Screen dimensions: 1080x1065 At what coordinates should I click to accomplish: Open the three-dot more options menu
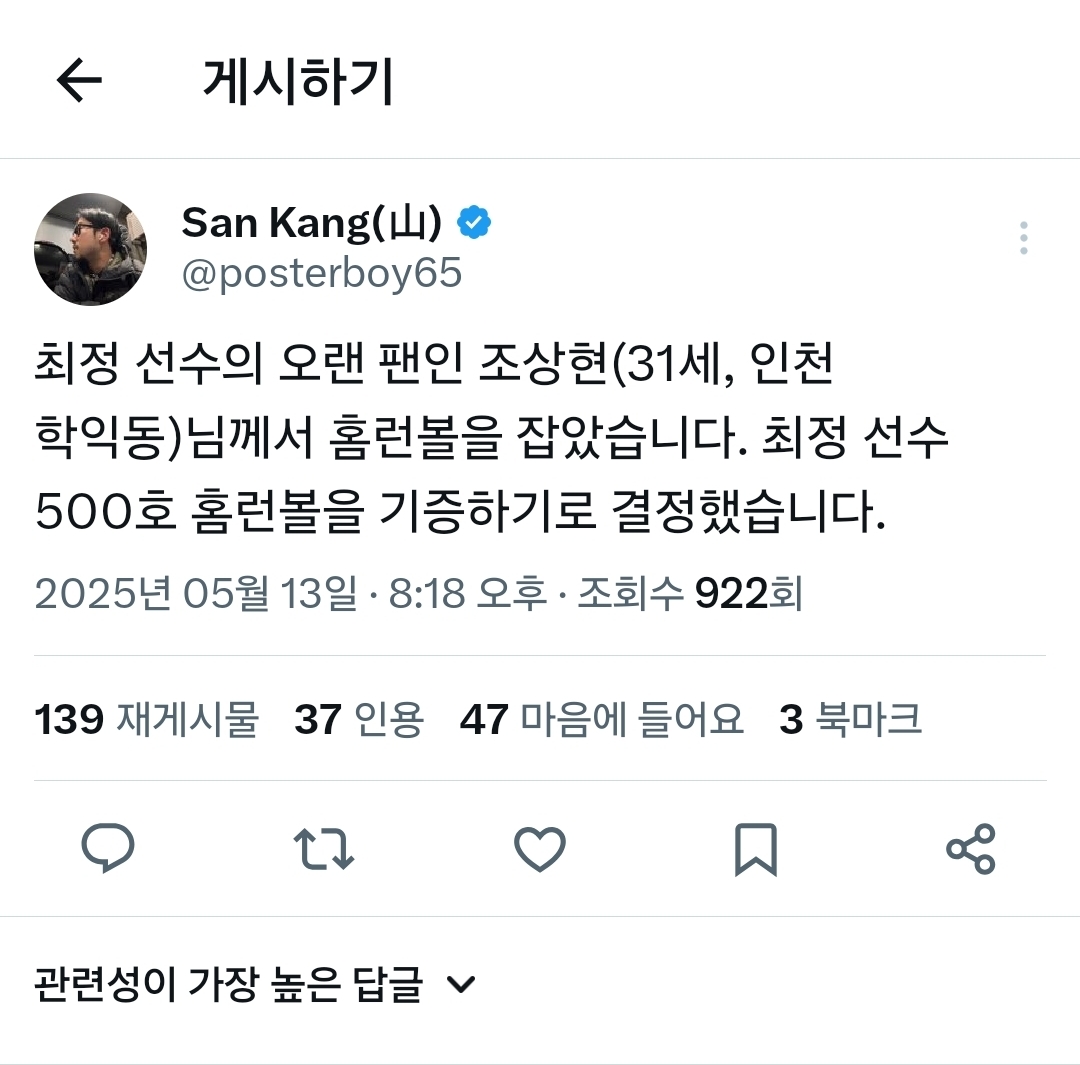[x=1024, y=238]
